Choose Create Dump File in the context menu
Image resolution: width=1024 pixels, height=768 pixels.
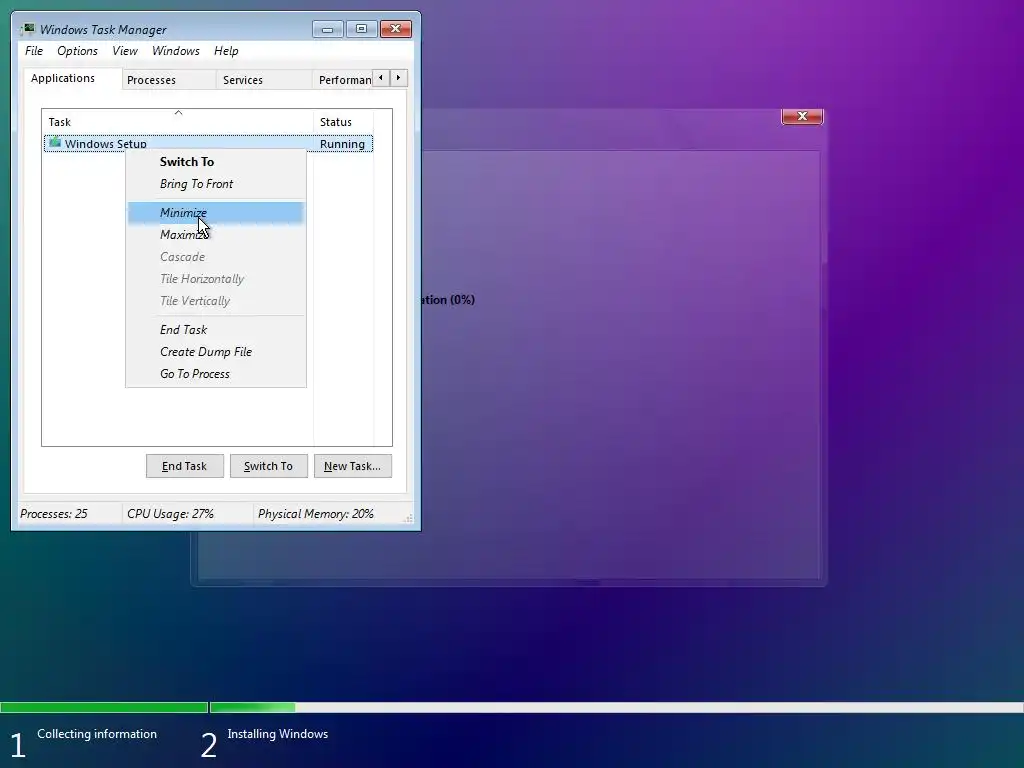point(216,352)
